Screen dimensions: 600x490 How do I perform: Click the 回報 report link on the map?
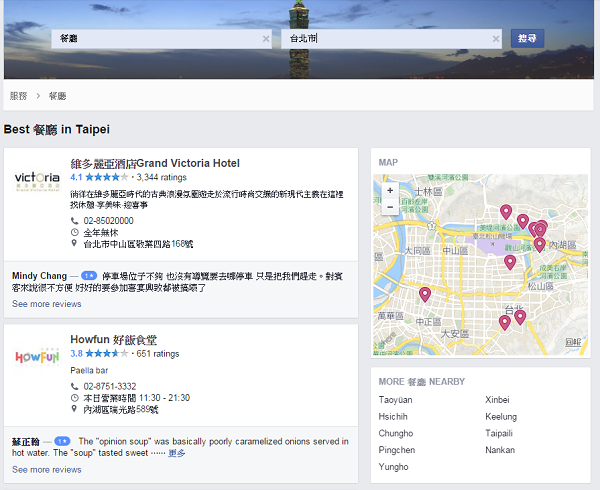(x=573, y=342)
